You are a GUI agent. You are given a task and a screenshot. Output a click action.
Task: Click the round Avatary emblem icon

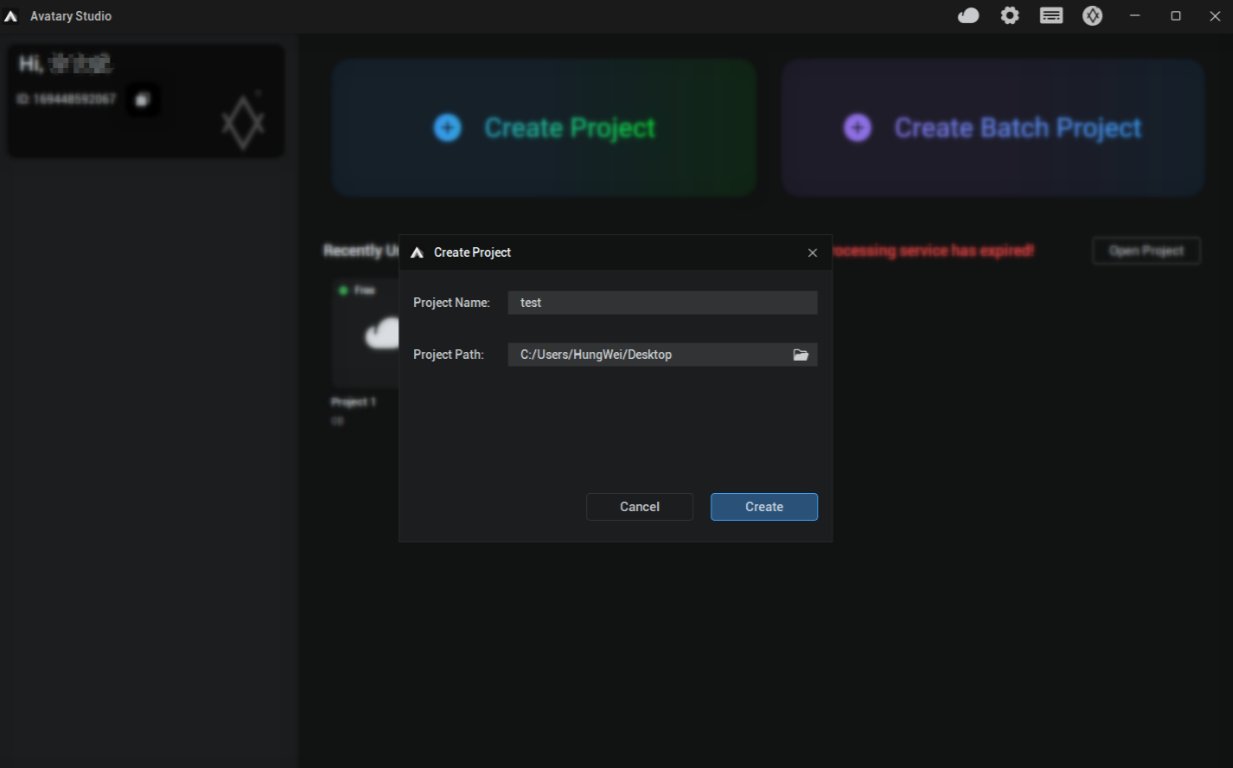[x=1092, y=16]
